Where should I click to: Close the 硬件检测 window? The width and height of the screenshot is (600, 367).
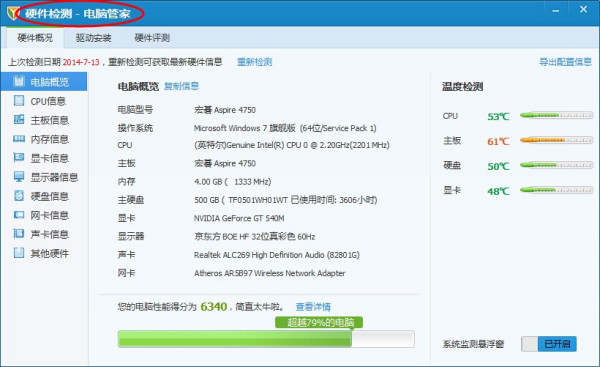click(583, 10)
